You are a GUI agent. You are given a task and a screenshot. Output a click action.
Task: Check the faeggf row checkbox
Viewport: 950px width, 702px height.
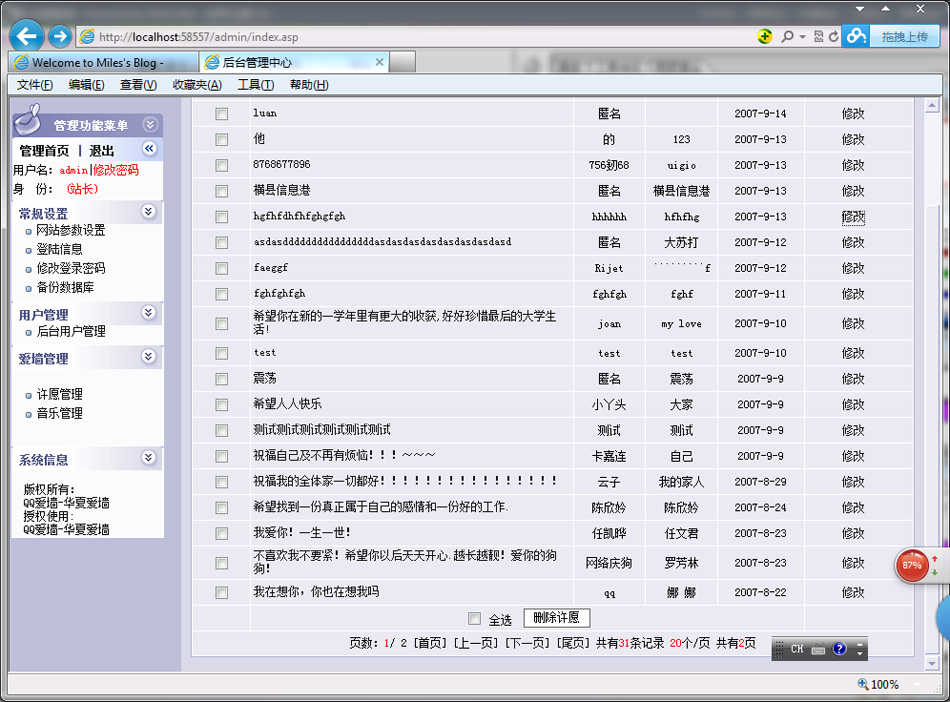(x=222, y=268)
